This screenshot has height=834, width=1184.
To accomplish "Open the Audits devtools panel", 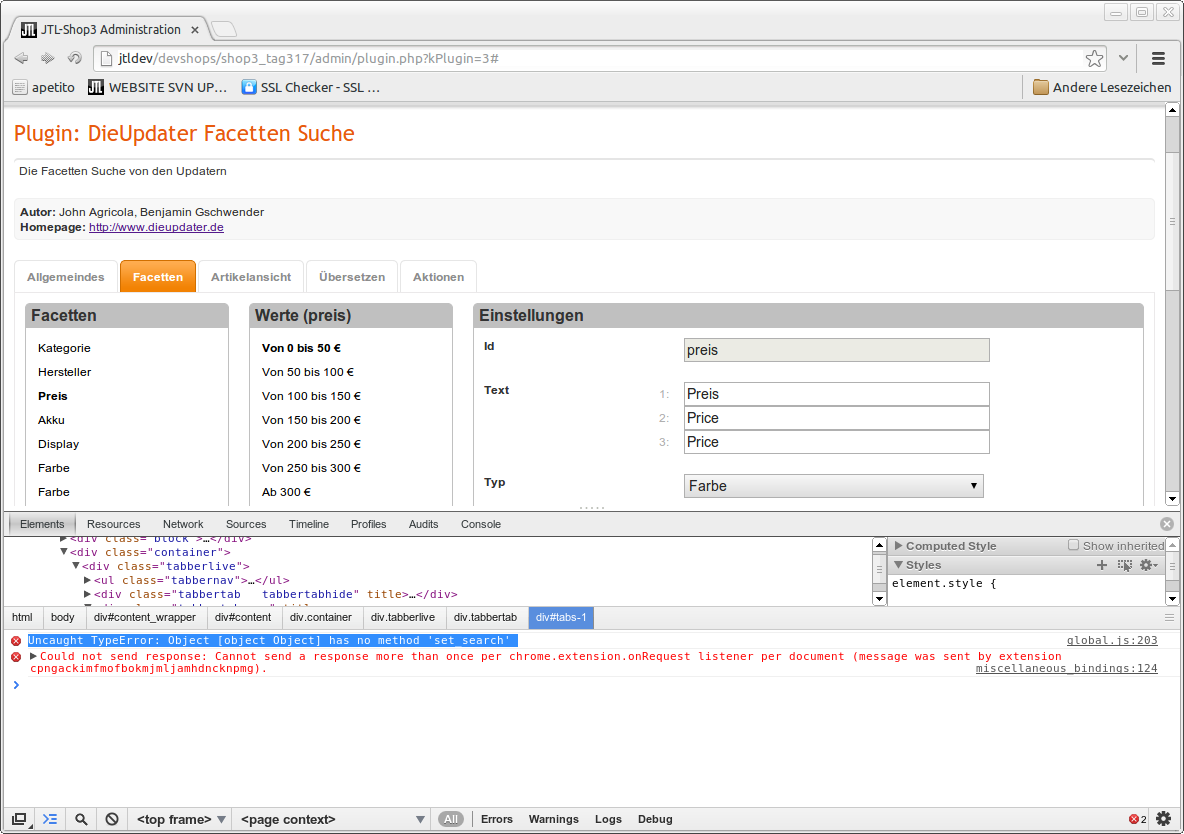I will coord(423,524).
